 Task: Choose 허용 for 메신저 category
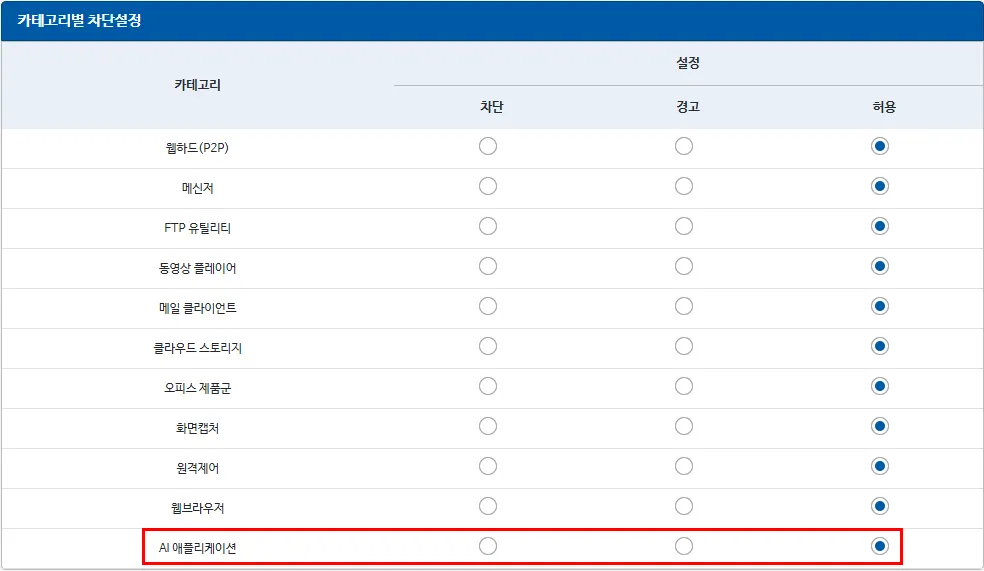point(880,186)
